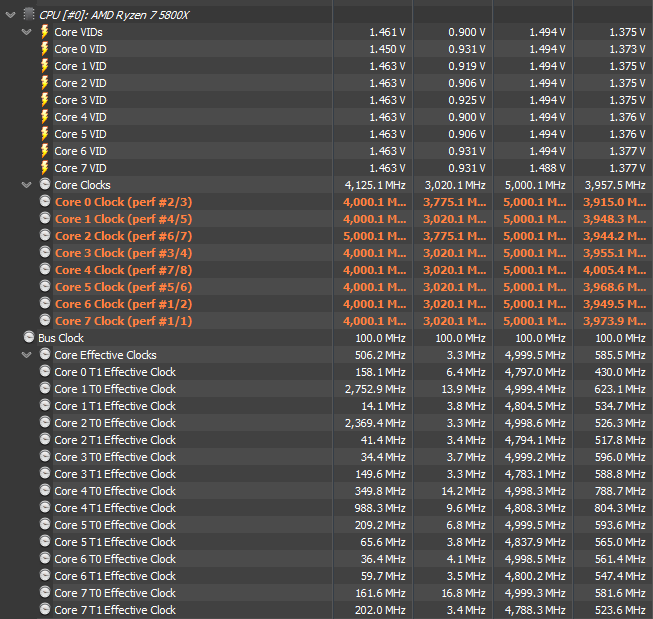Click the clock icon for Core 4 Clock (perf #7/8)
This screenshot has width=653, height=619.
(x=45, y=269)
